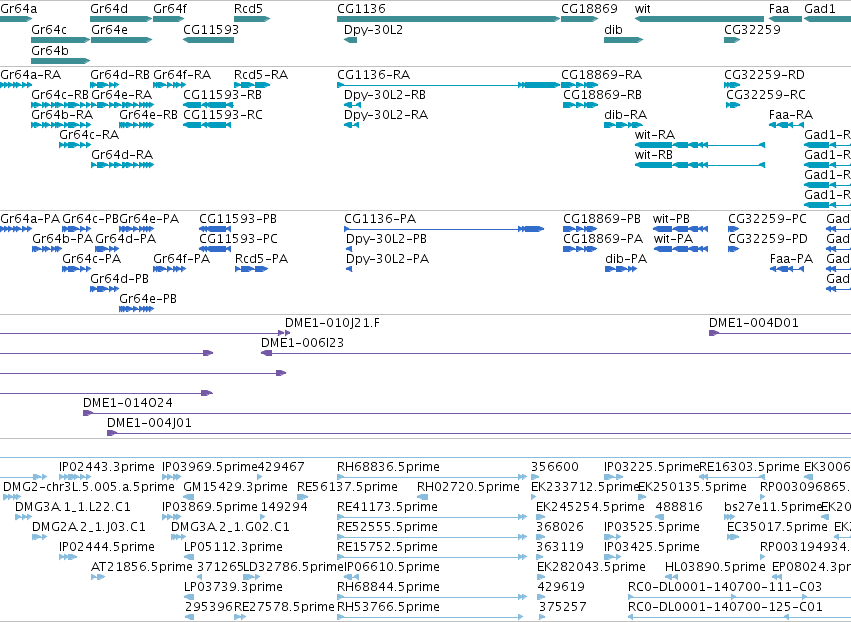The image size is (851, 622).
Task: Click protein Gr64e-PB
Action: [148, 299]
